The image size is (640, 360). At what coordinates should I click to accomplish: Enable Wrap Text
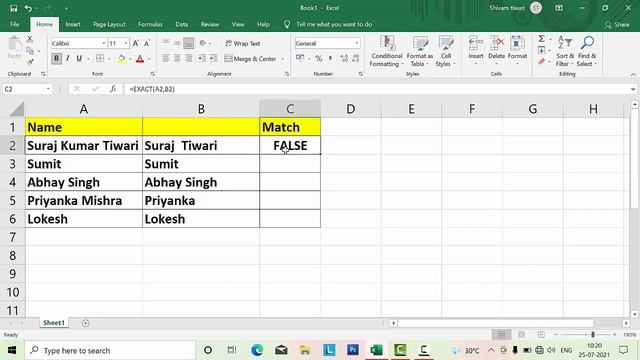(x=243, y=43)
